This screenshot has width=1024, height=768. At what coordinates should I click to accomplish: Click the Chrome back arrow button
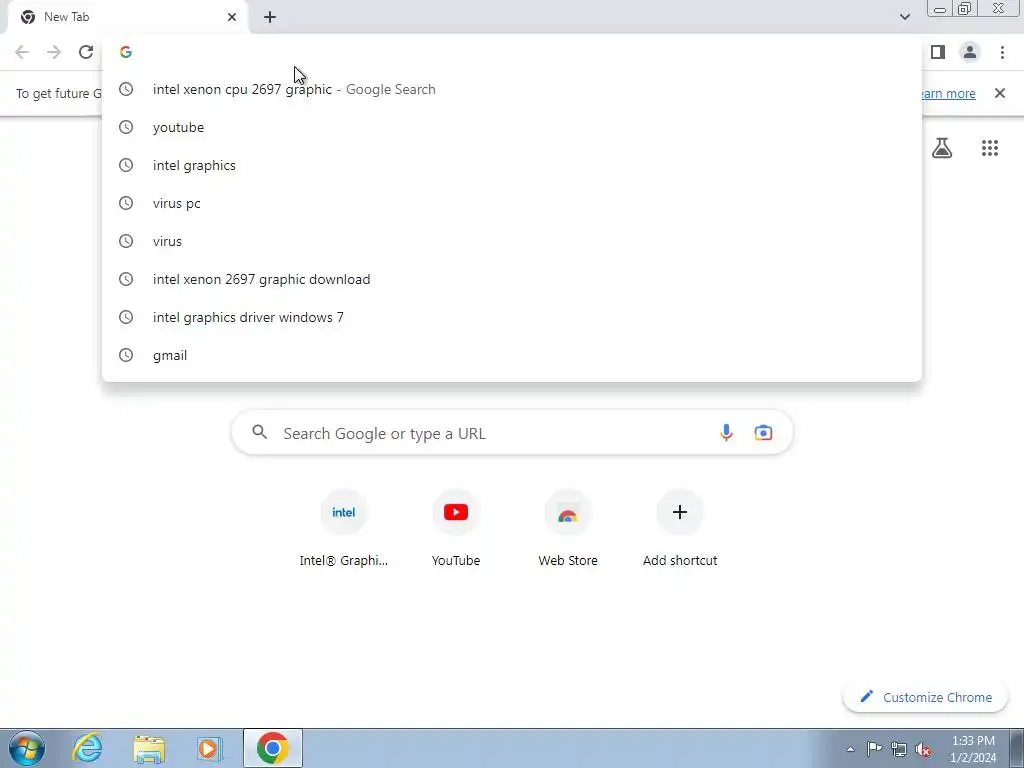[22, 52]
